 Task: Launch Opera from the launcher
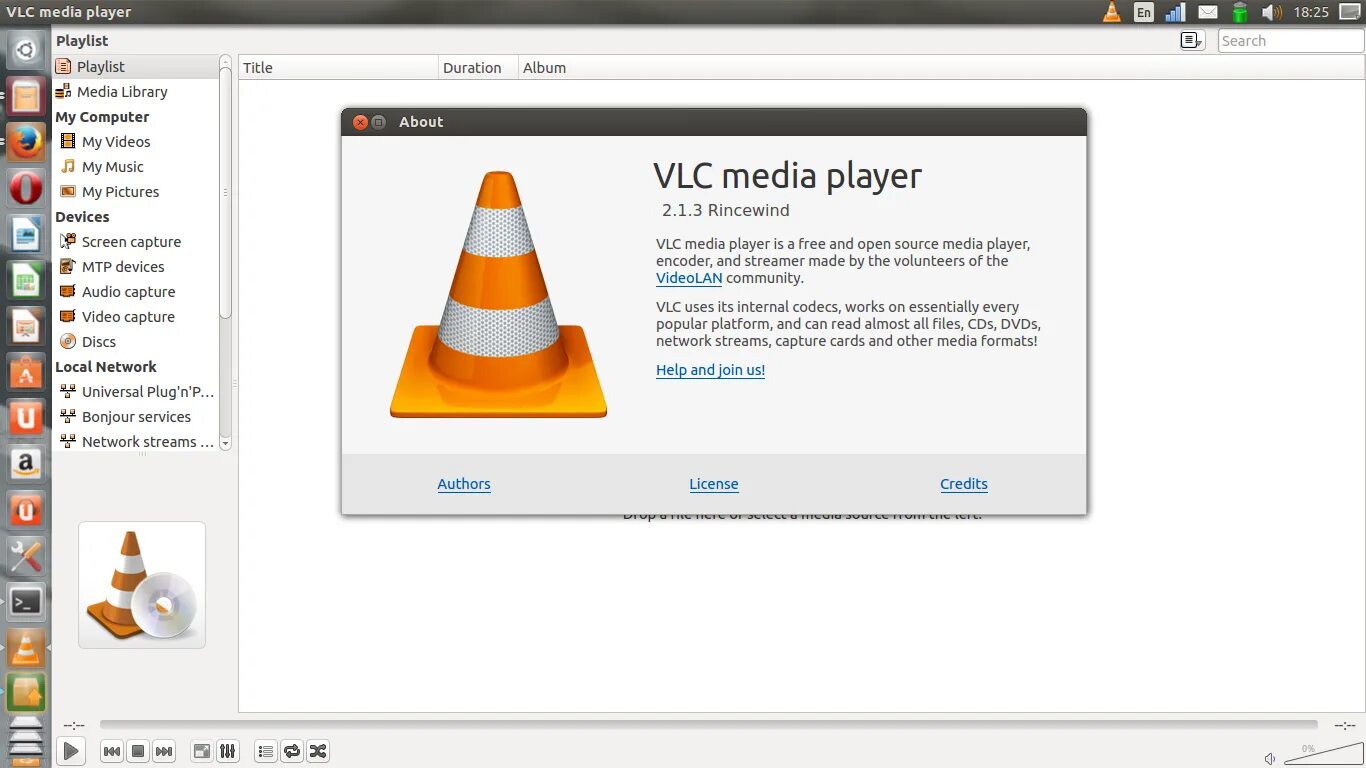[x=26, y=188]
